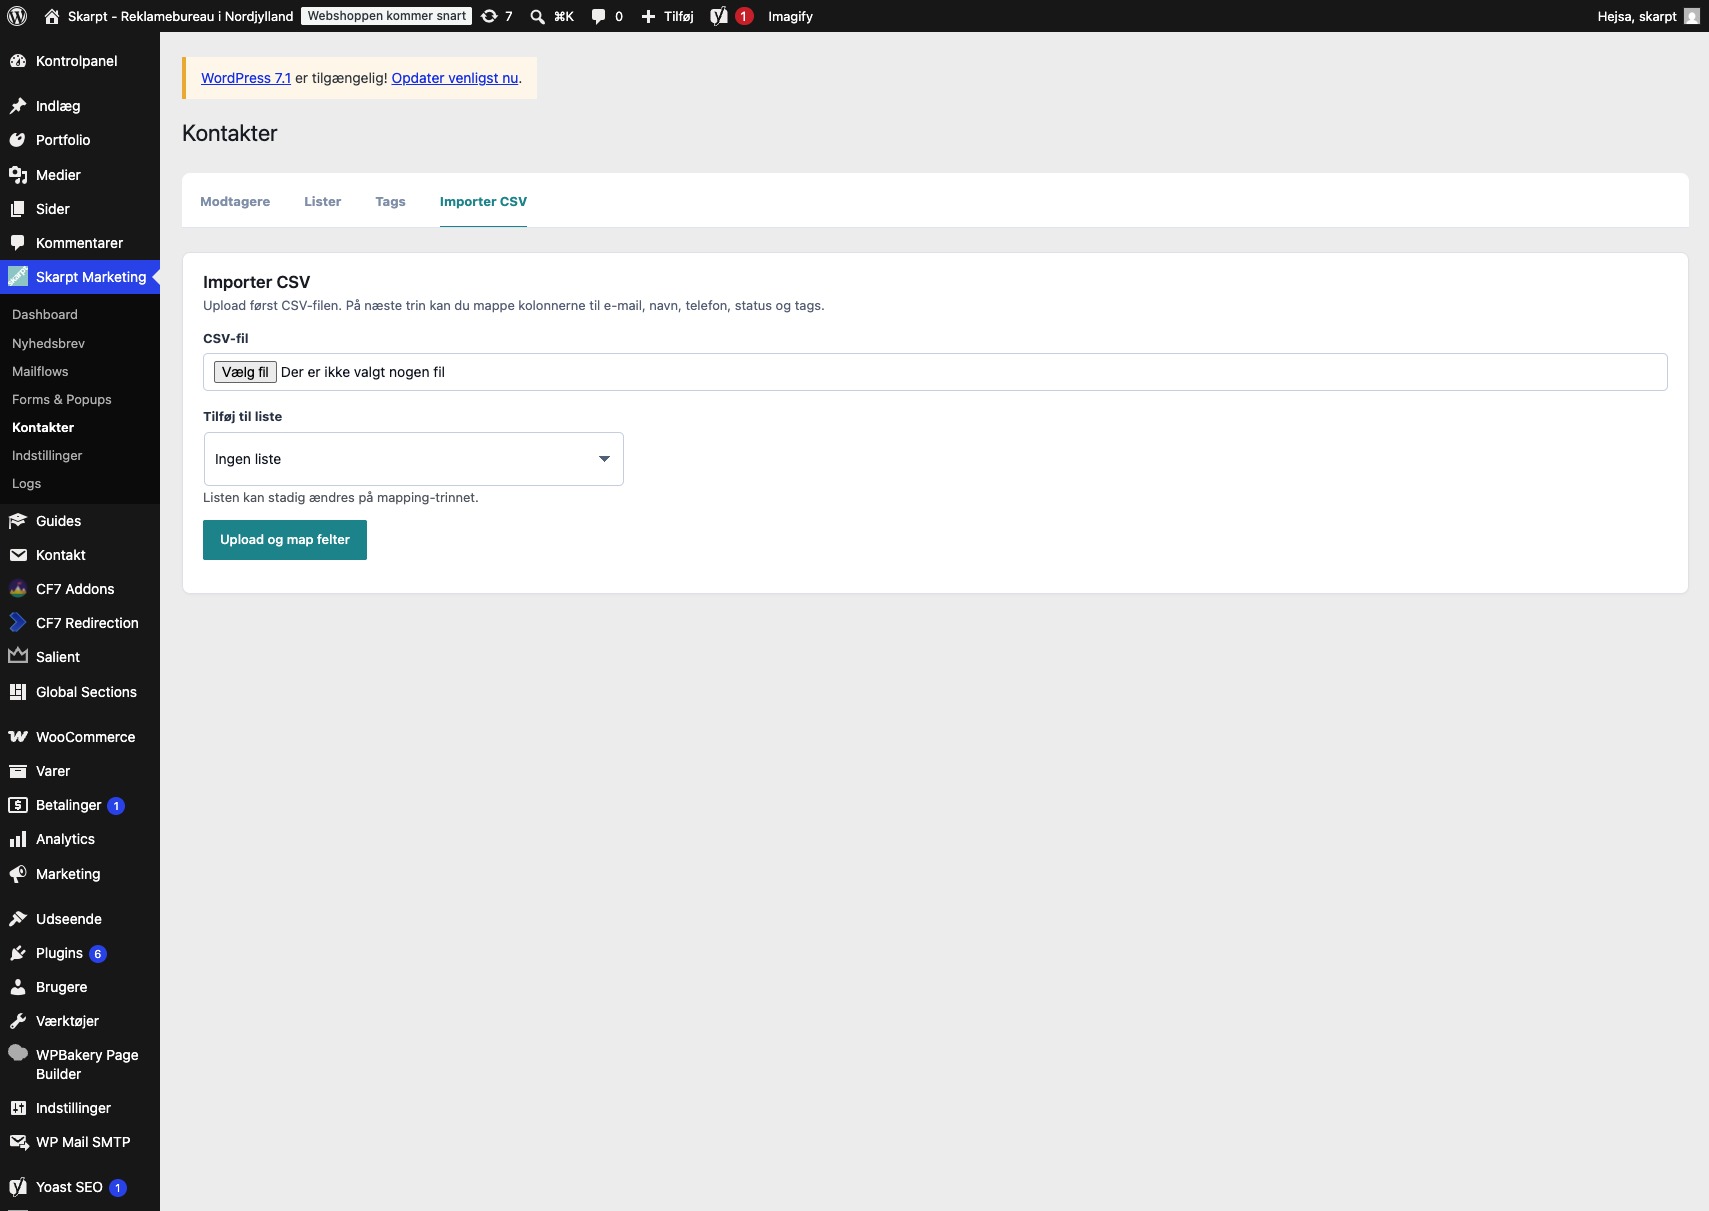Open the Tags tab
The image size is (1709, 1211).
coord(390,201)
